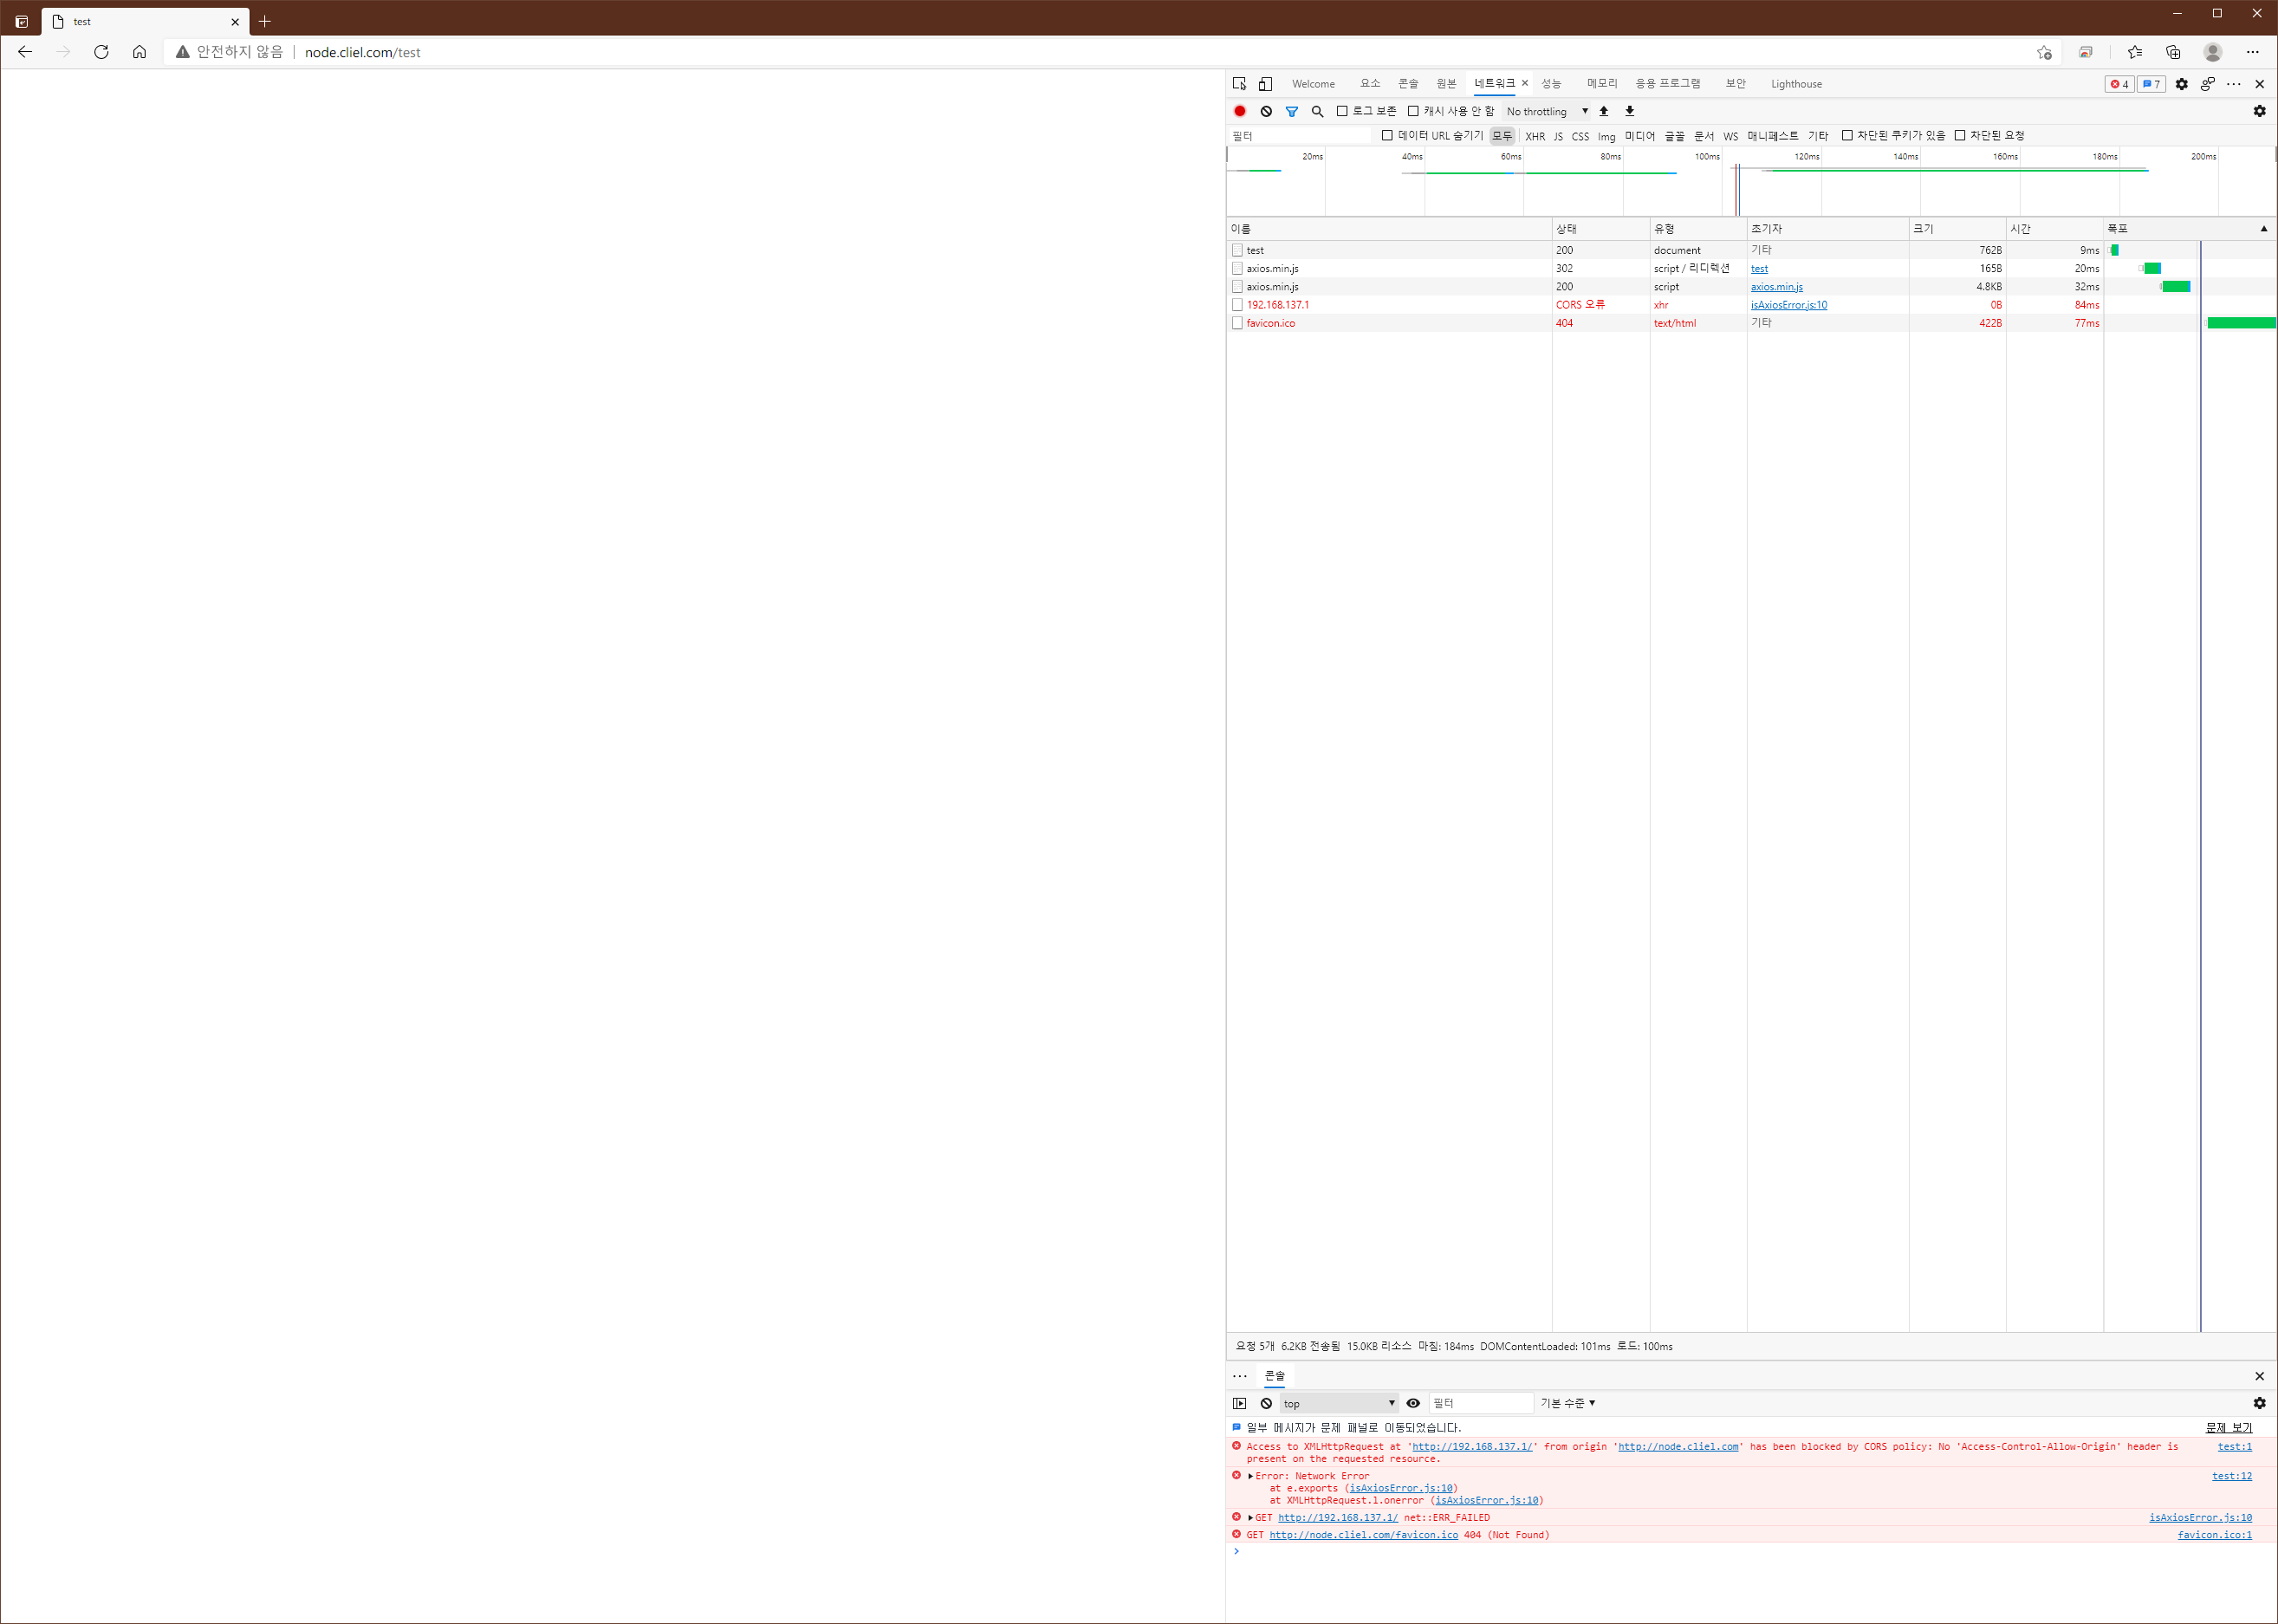Select the XHR filter type
Screen dimensions: 2278x1624
1535,136
